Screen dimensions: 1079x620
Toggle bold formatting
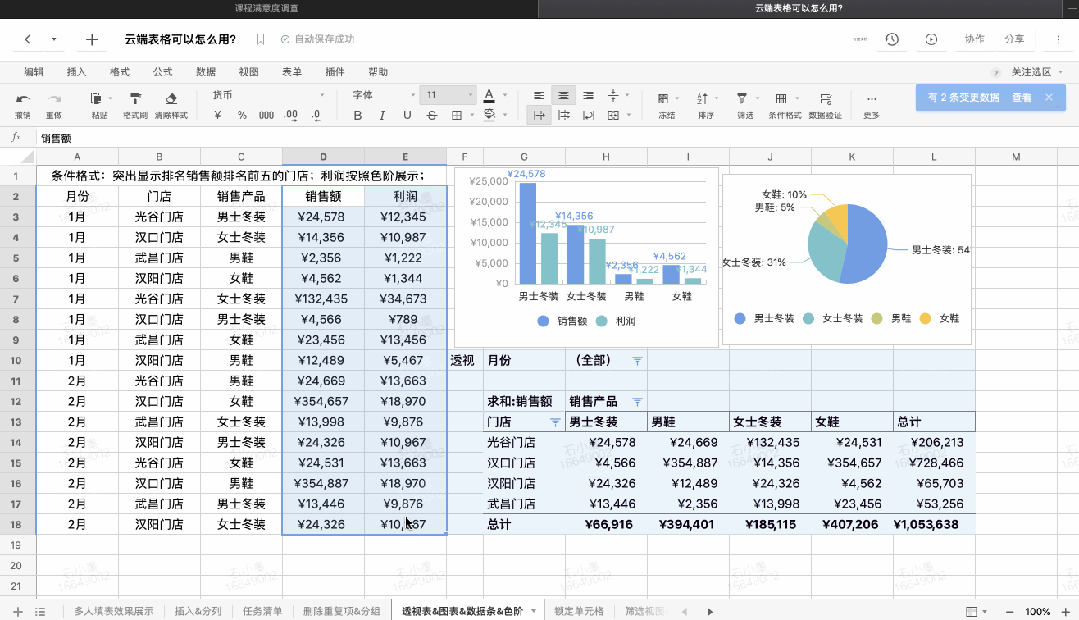358,116
